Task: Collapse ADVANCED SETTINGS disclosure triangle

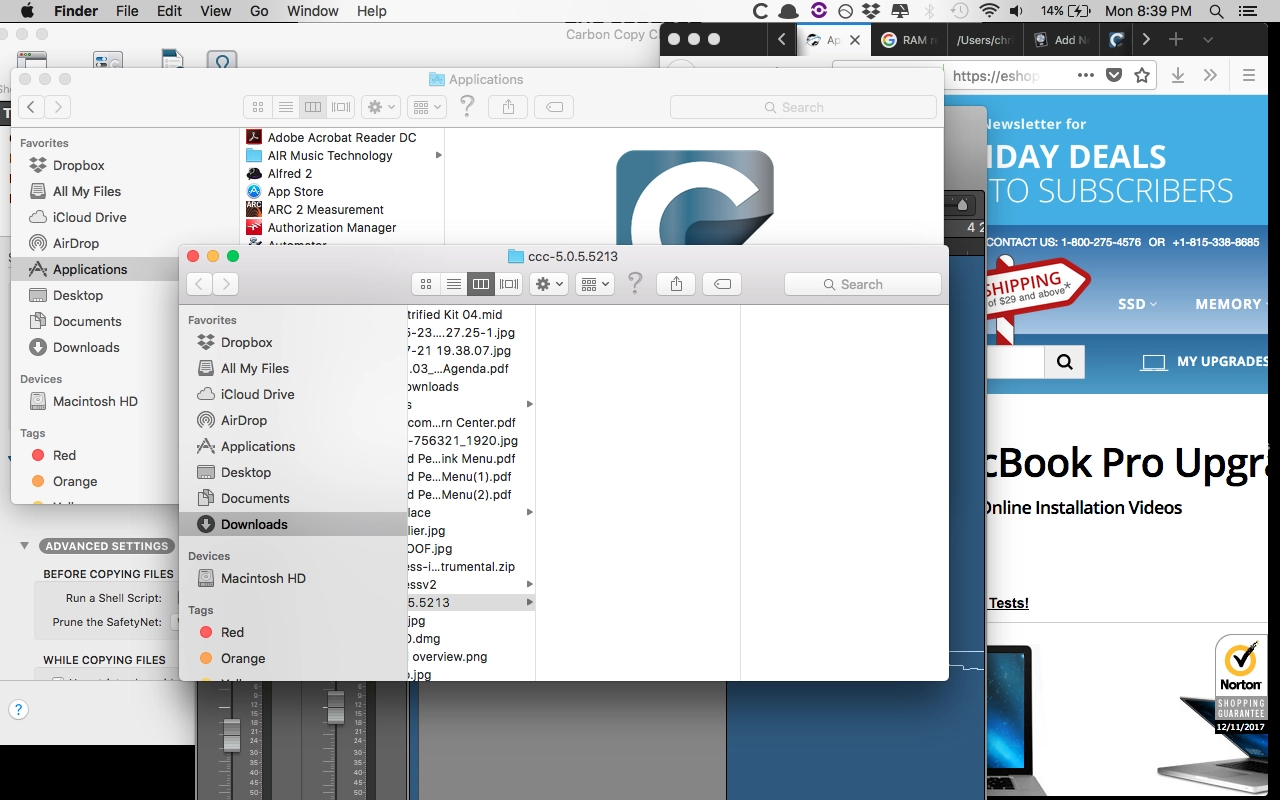Action: click(25, 546)
